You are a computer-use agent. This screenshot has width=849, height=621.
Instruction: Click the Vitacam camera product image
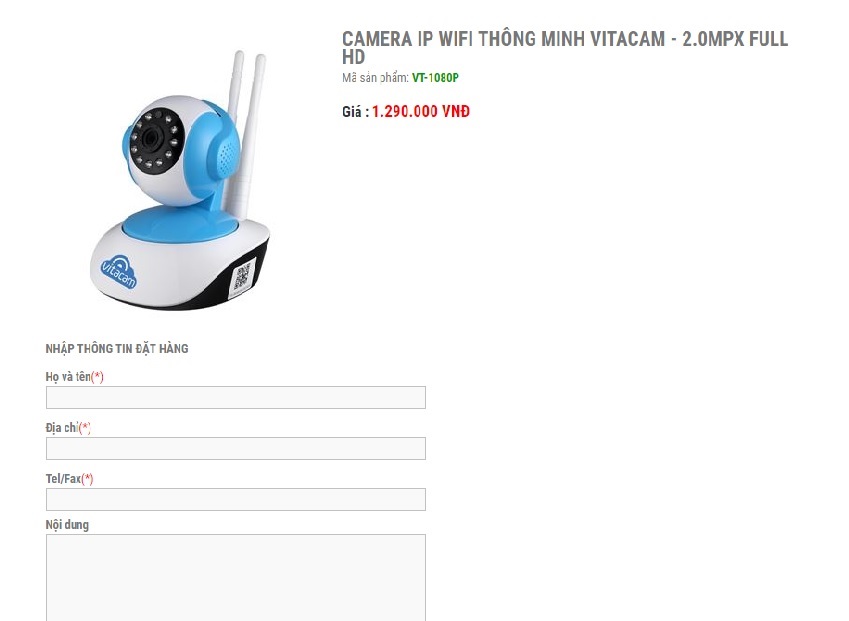(x=180, y=180)
